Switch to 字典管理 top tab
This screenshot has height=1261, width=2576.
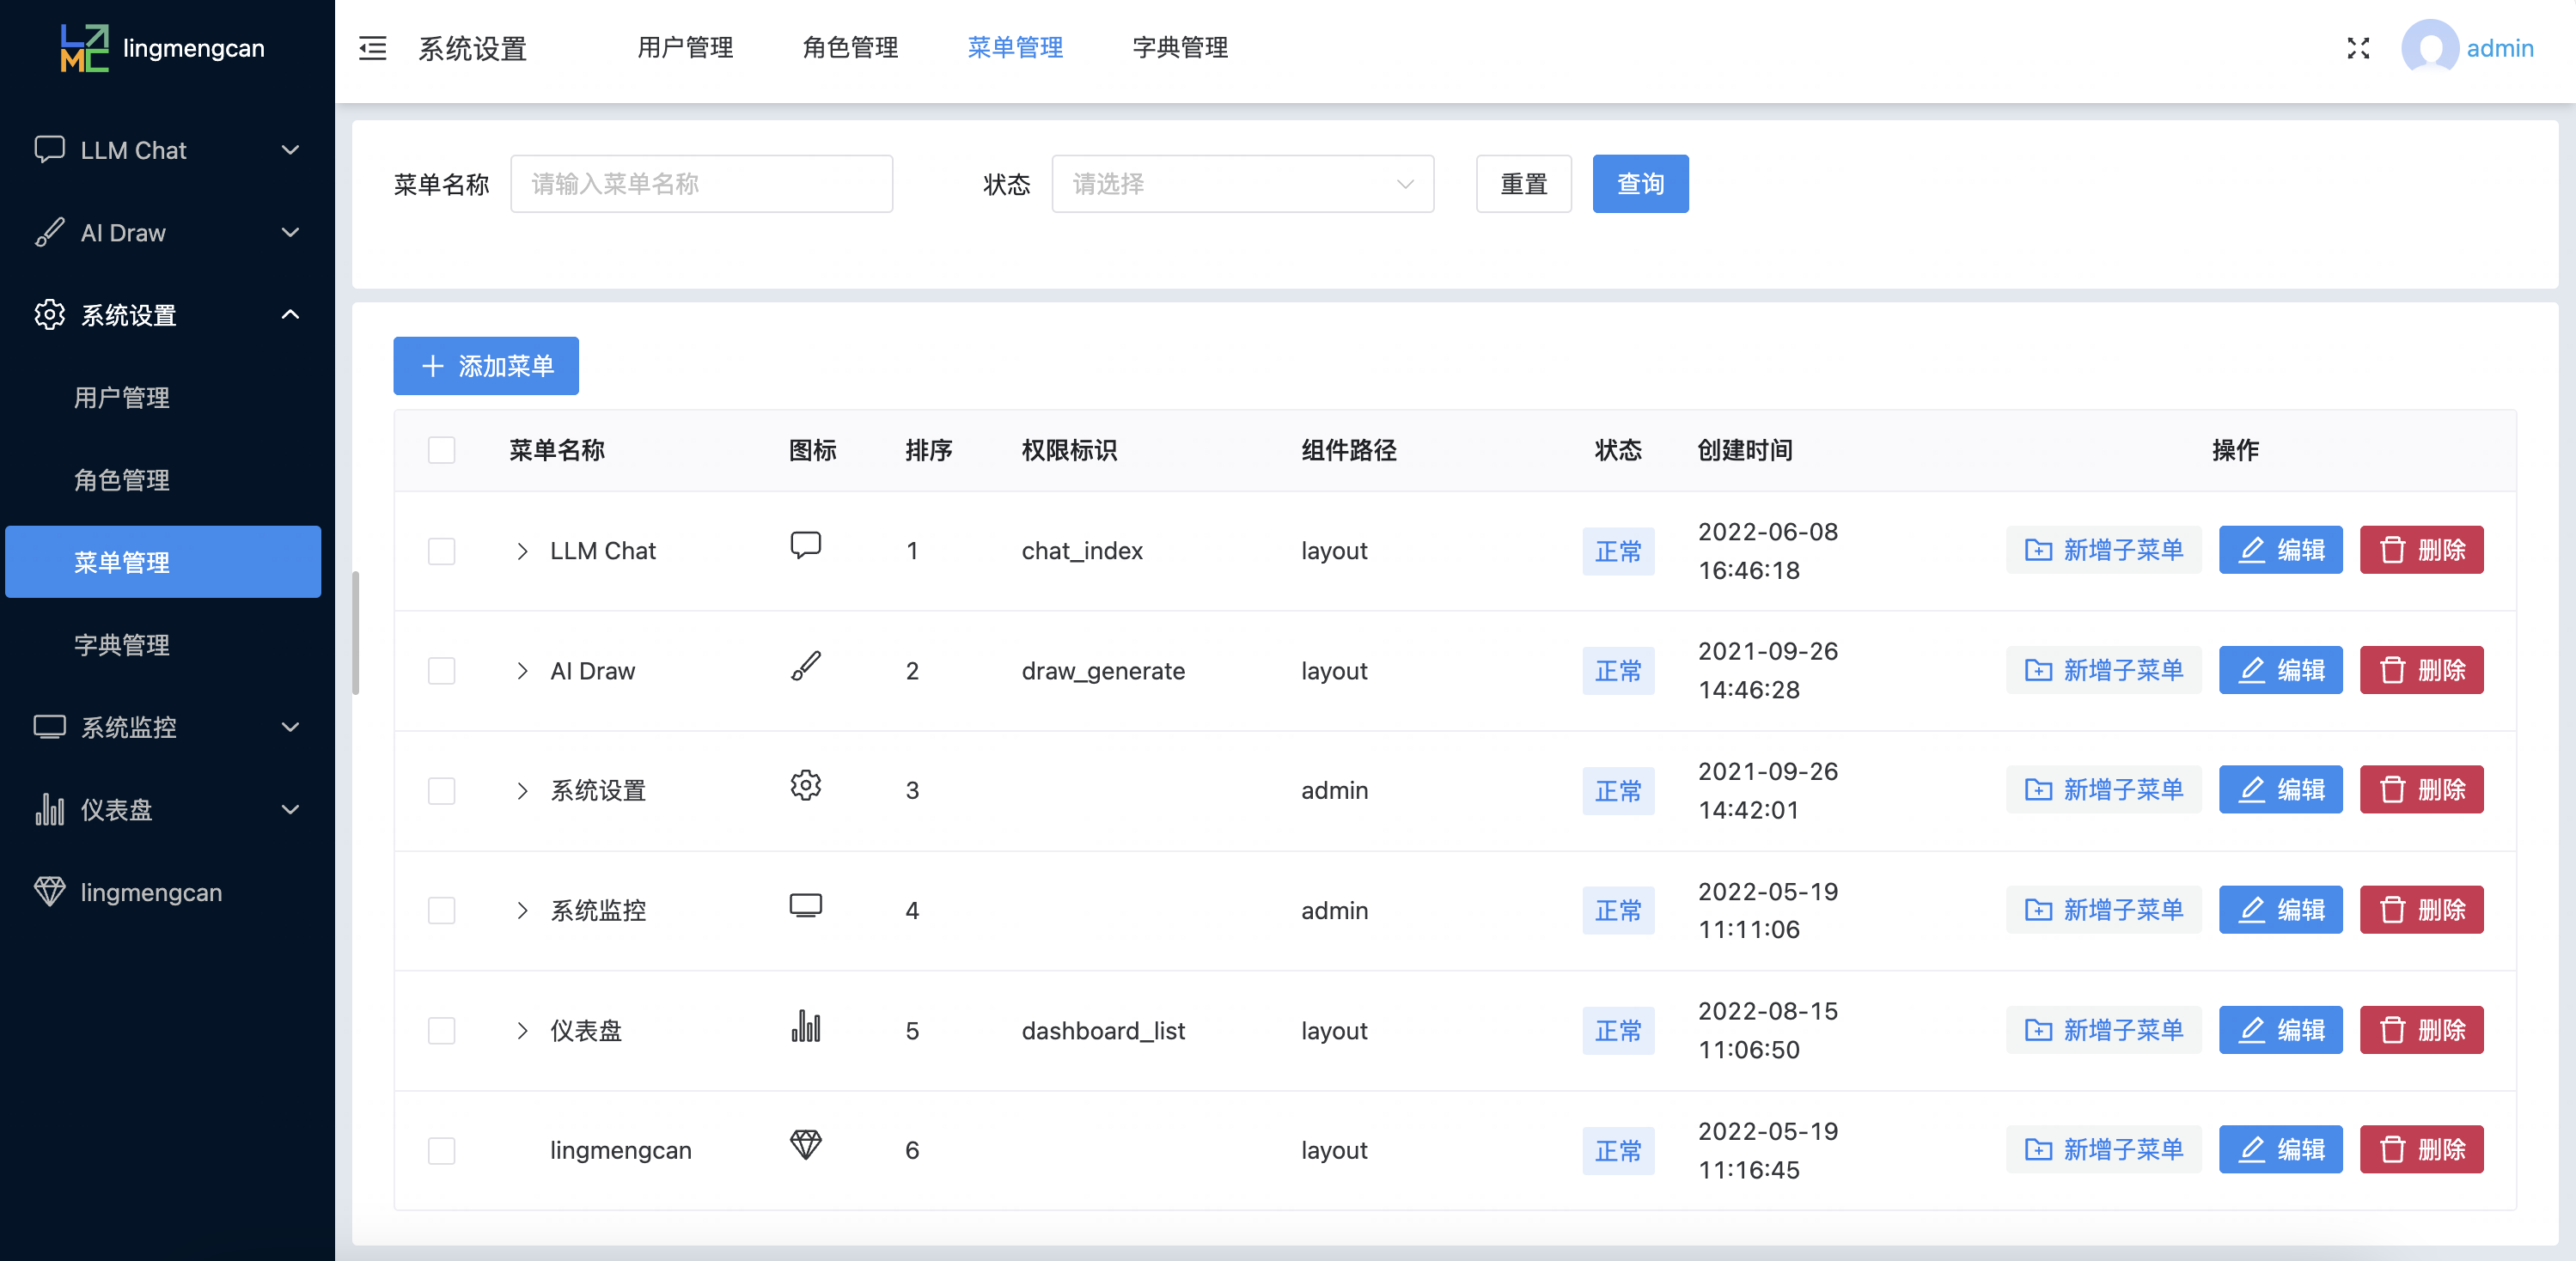[1180, 47]
